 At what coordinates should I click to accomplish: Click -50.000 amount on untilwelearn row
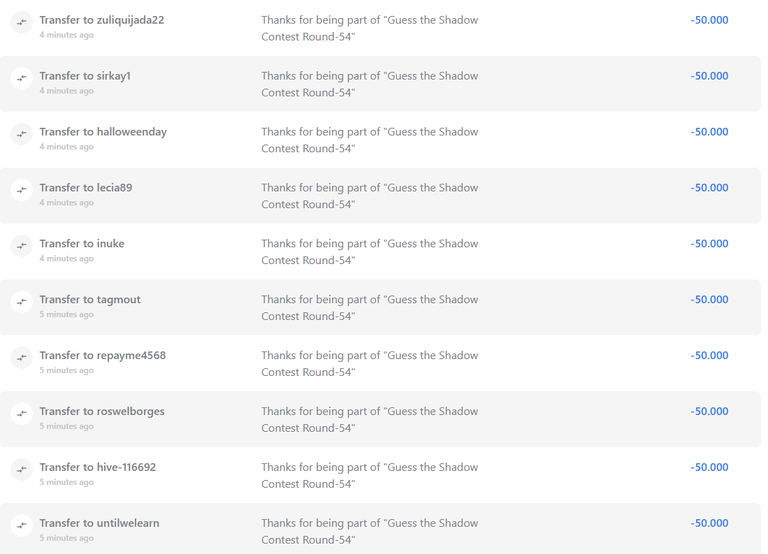[x=709, y=523]
